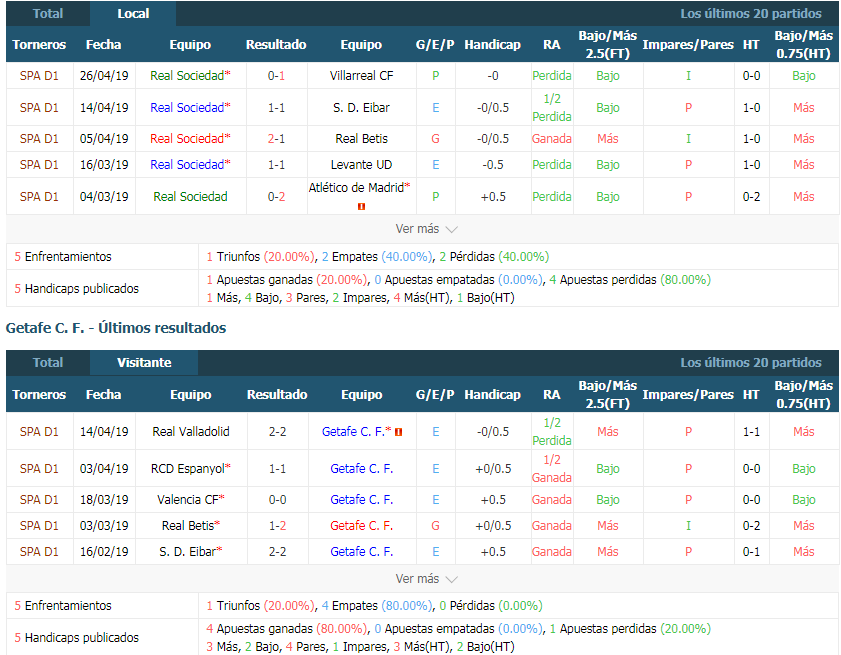The height and width of the screenshot is (655, 841).
Task: Click '1/2 Ganada' in the RCD Espanyol row
Action: tap(552, 469)
